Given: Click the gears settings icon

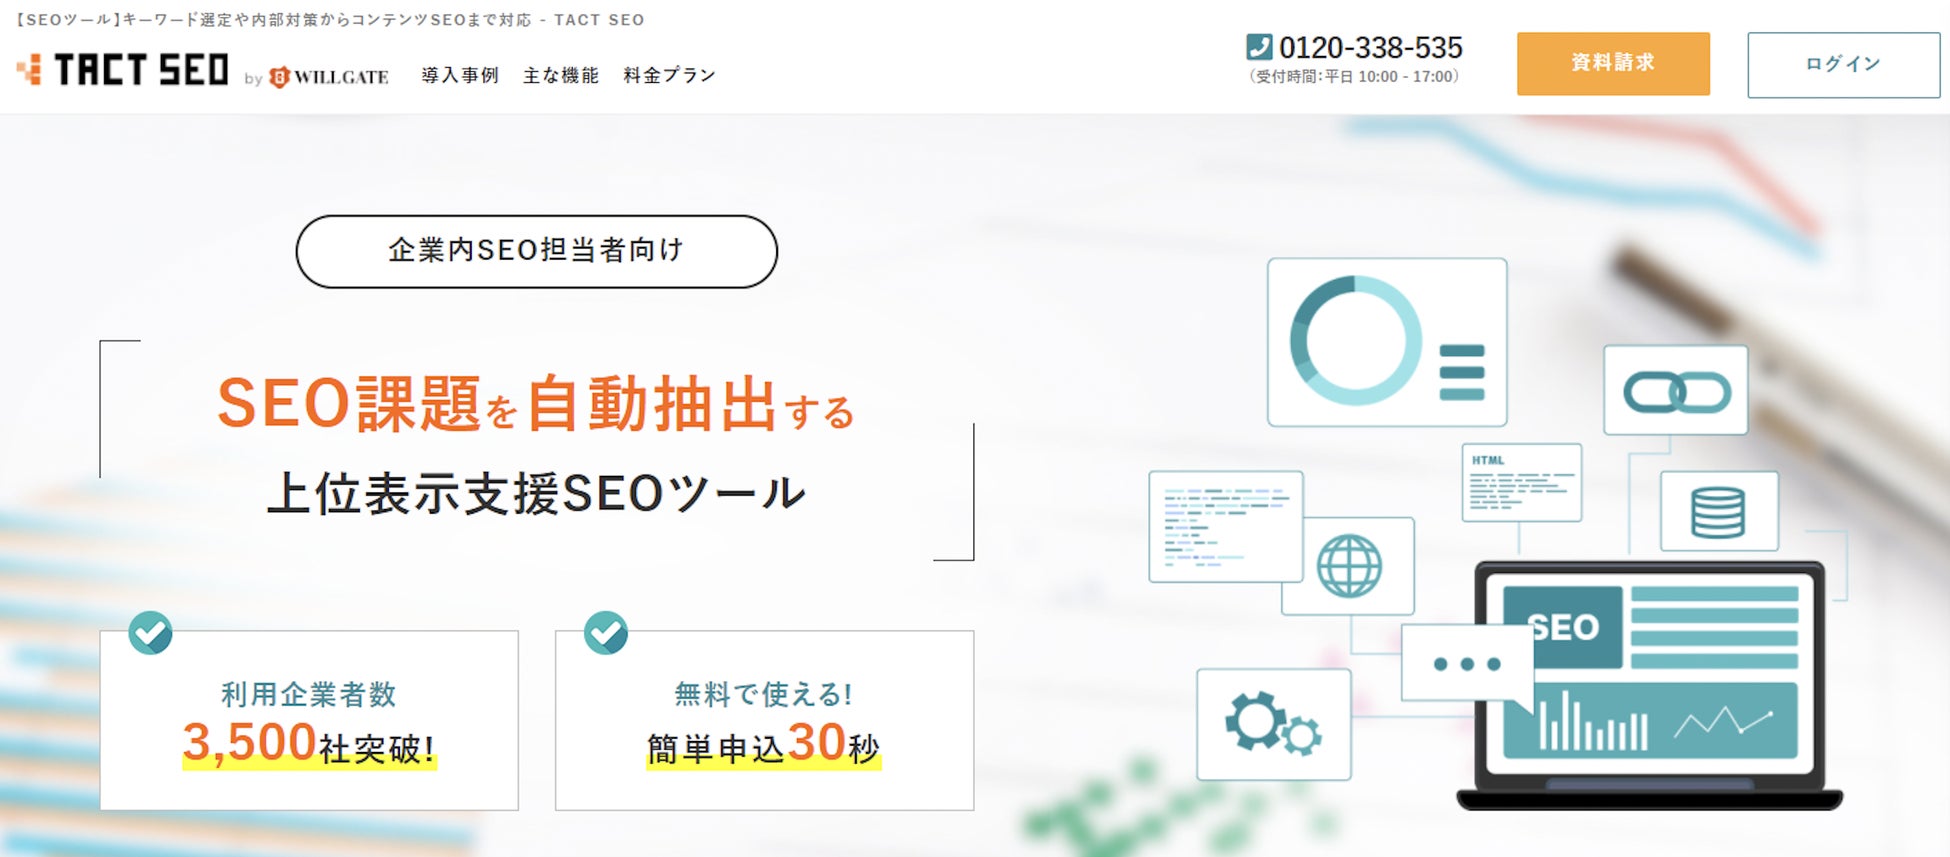Looking at the screenshot, I should (1273, 724).
